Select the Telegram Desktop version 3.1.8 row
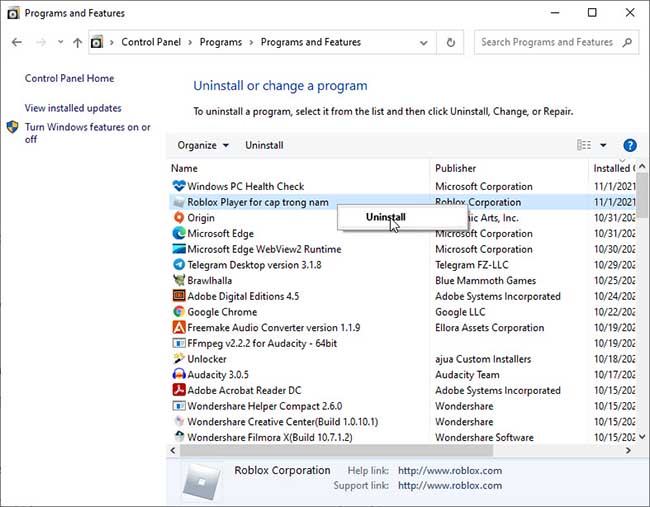The width and height of the screenshot is (650, 507). [402, 264]
